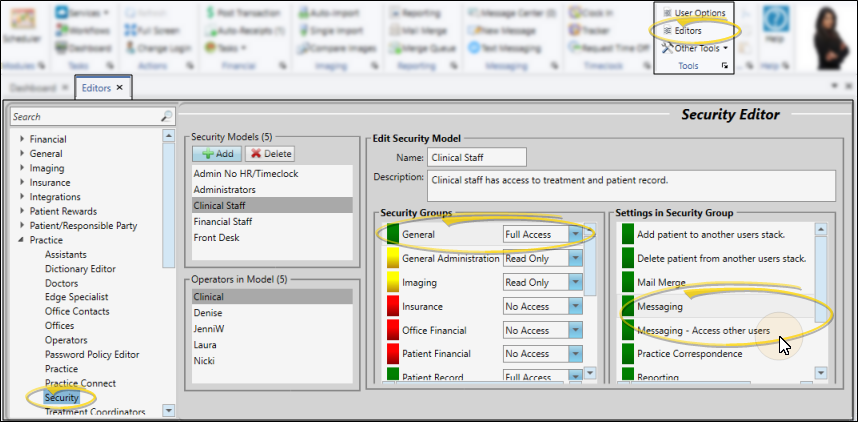
Task: Click the search magnifier icon
Action: [x=166, y=117]
